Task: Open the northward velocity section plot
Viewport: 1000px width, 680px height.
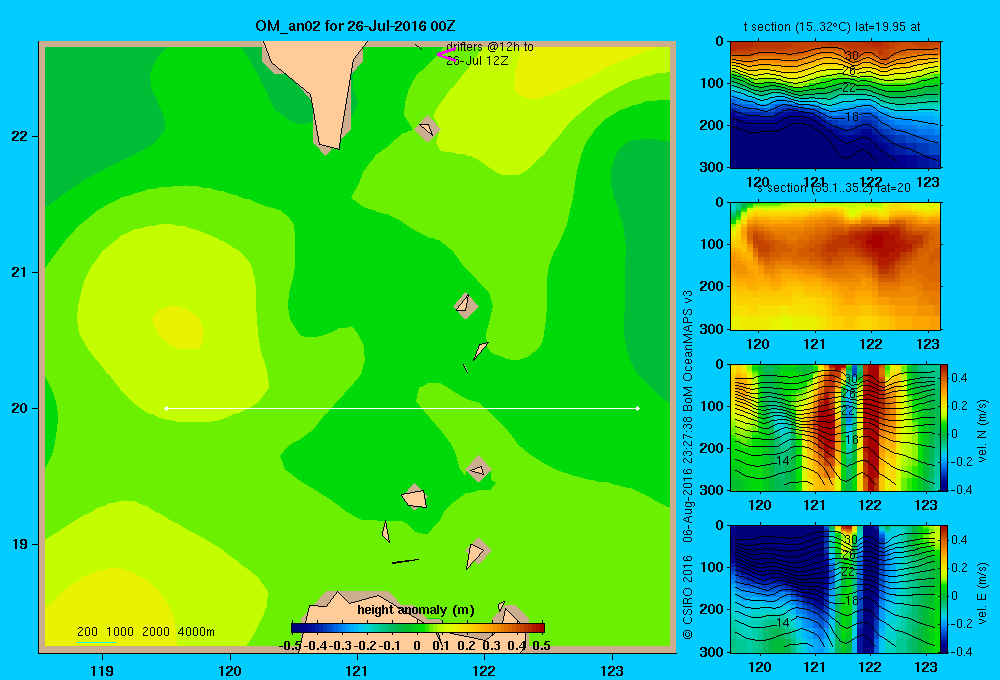Action: click(x=835, y=427)
